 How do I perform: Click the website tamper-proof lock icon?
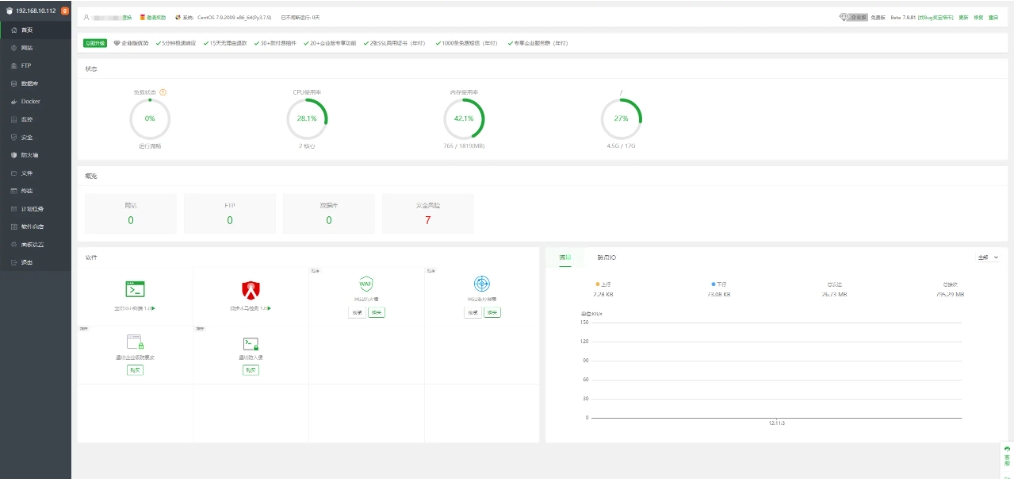(135, 343)
